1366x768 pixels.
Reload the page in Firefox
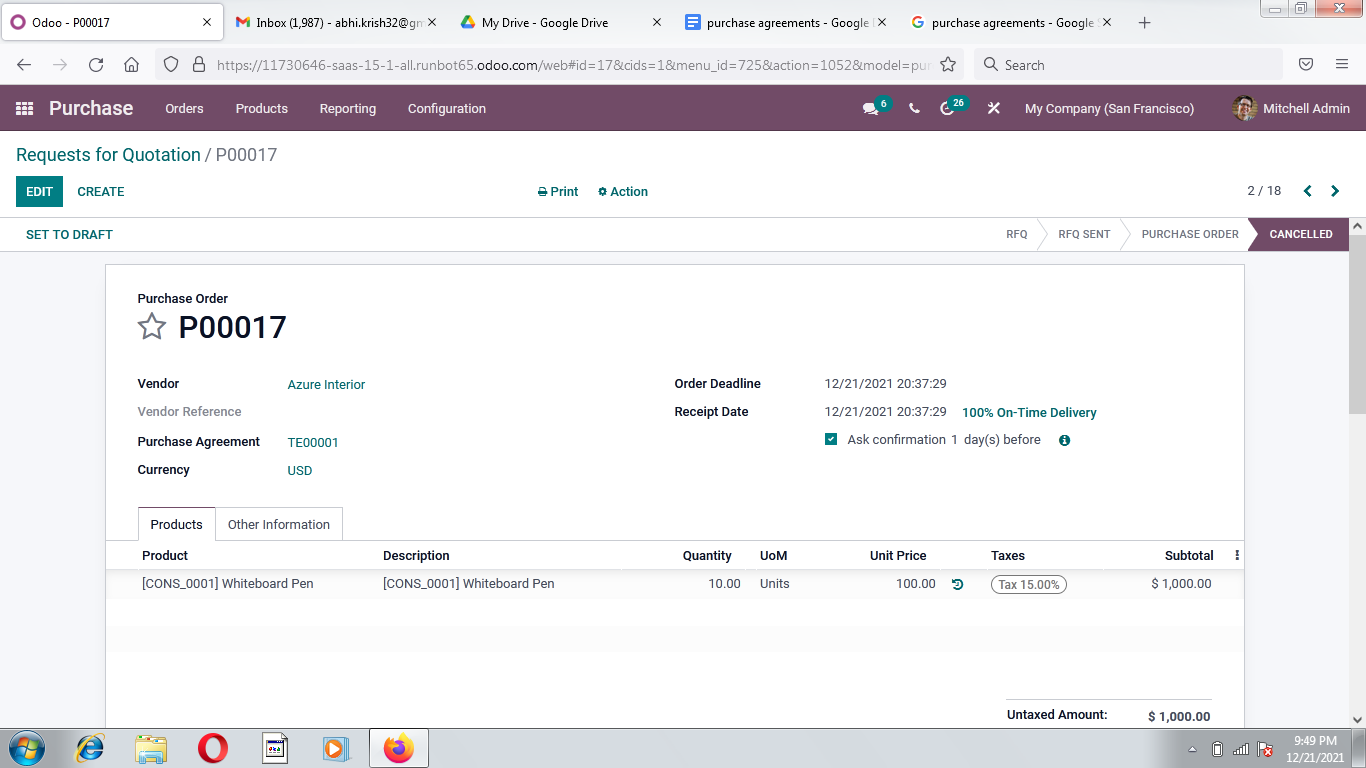(x=96, y=64)
